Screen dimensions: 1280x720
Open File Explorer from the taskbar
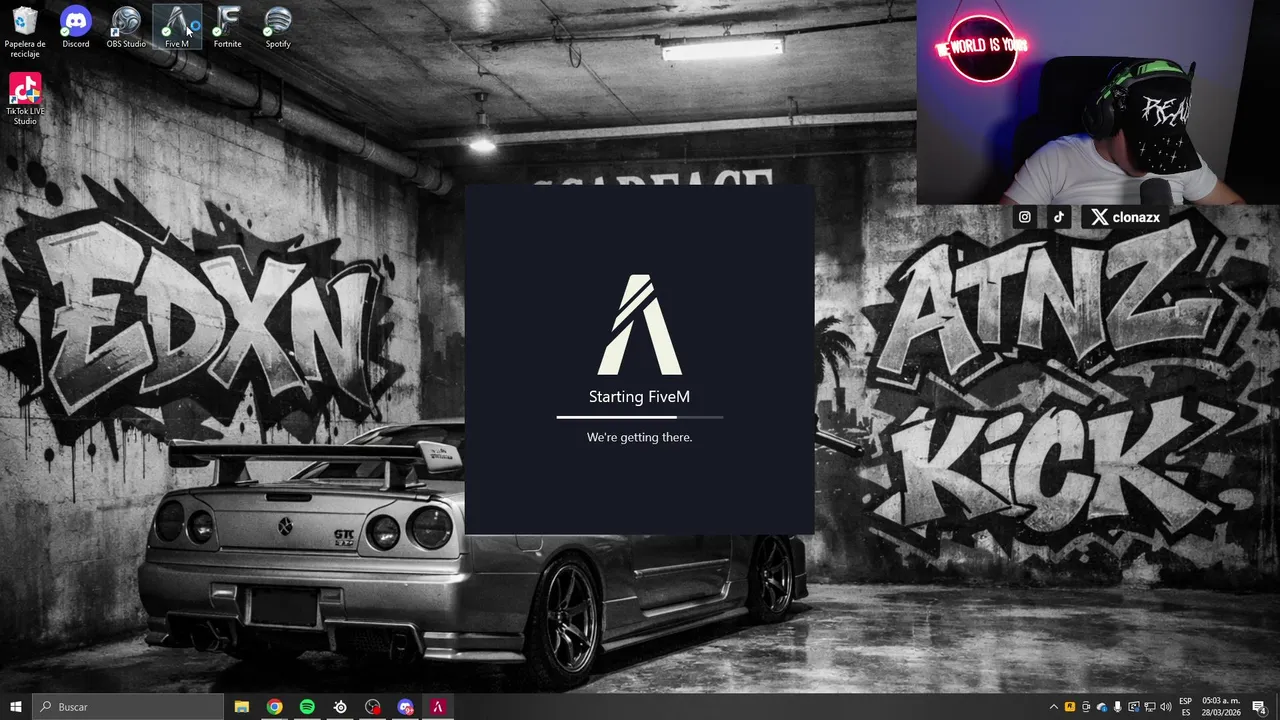pyautogui.click(x=242, y=707)
